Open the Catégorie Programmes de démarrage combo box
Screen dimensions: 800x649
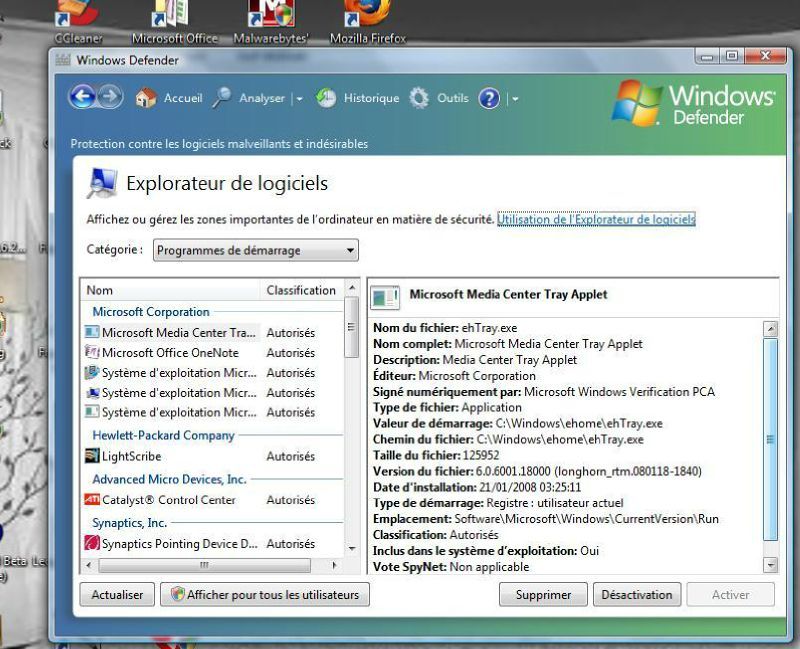coord(256,251)
